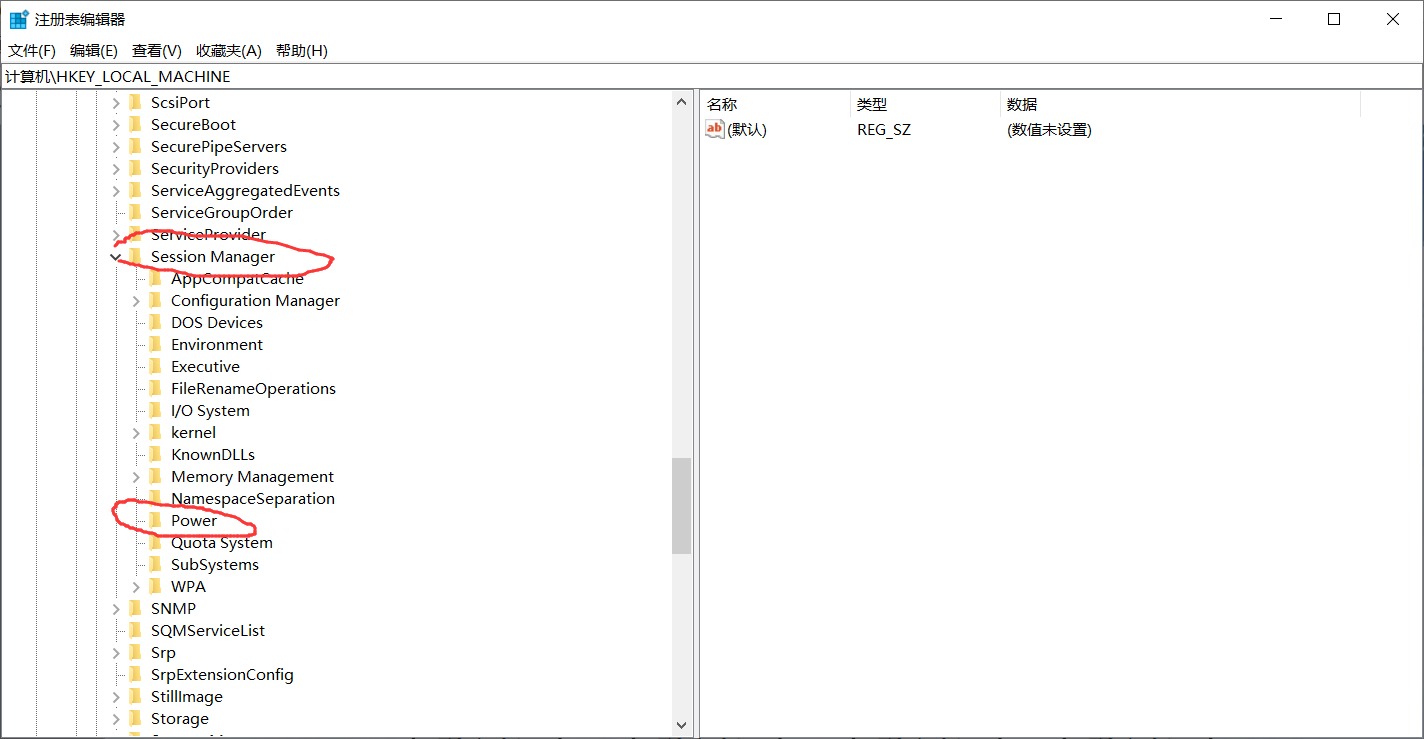Click the SQMServiceList folder icon
The image size is (1424, 739).
pos(135,630)
